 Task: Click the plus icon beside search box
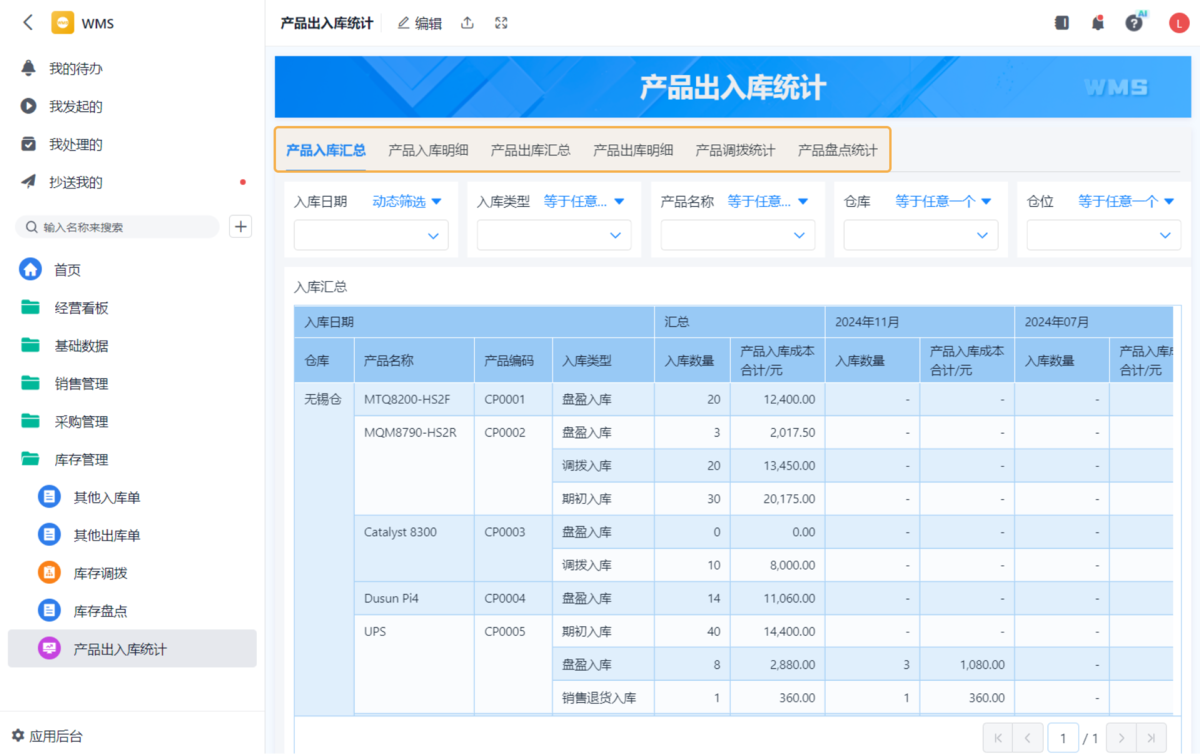coord(241,226)
